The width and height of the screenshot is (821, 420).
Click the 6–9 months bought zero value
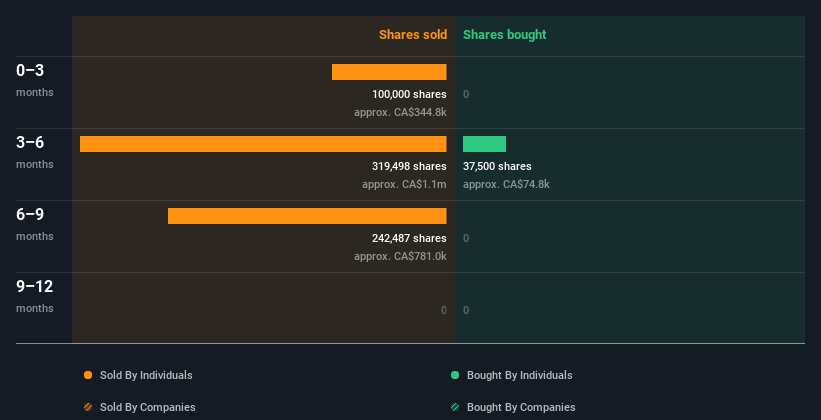[466, 238]
